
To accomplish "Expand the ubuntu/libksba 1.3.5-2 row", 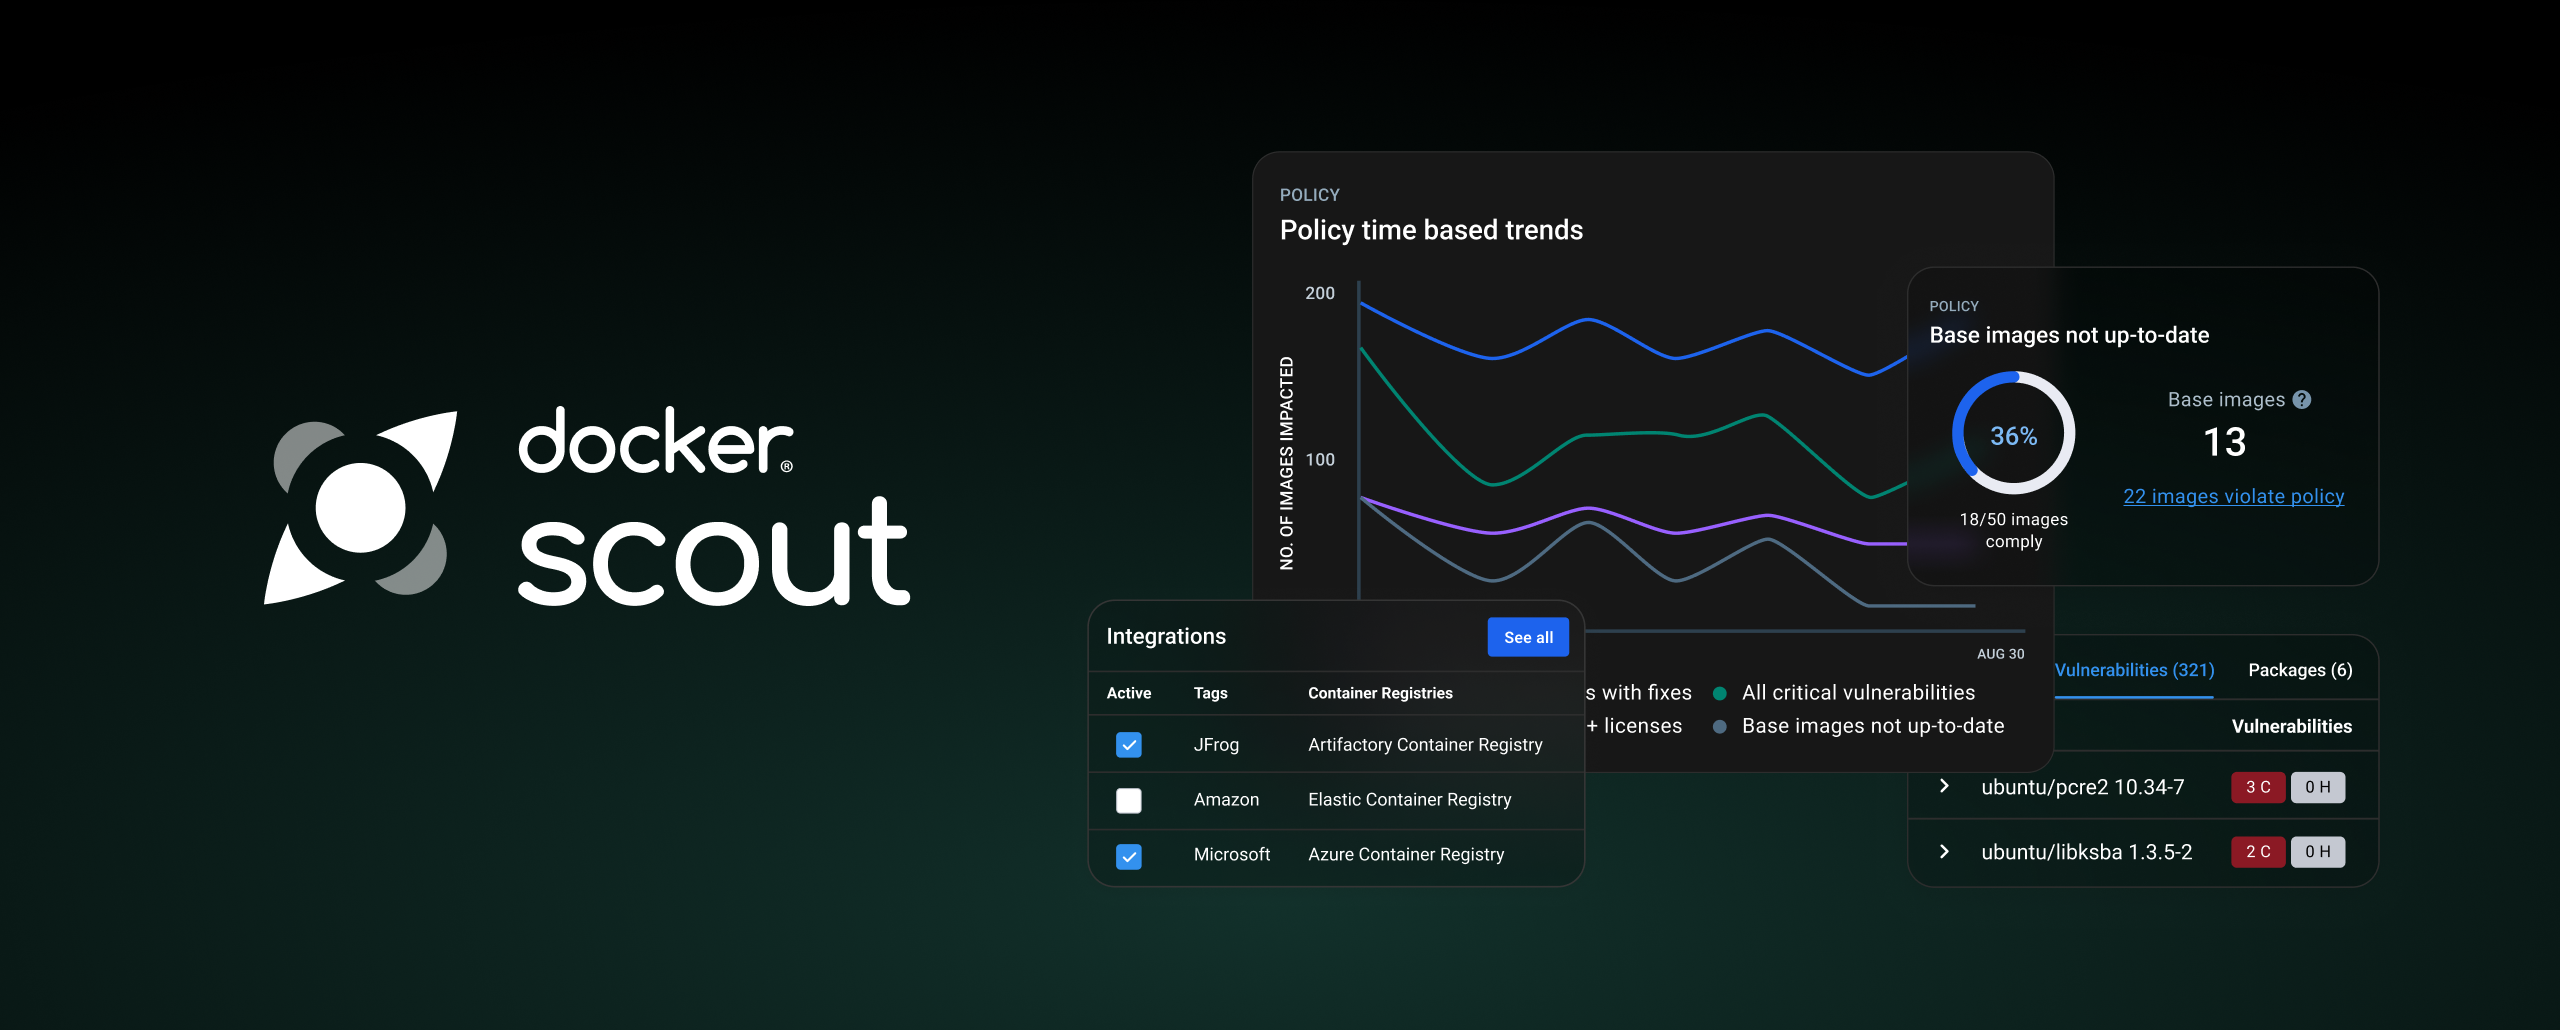I will click(1944, 851).
